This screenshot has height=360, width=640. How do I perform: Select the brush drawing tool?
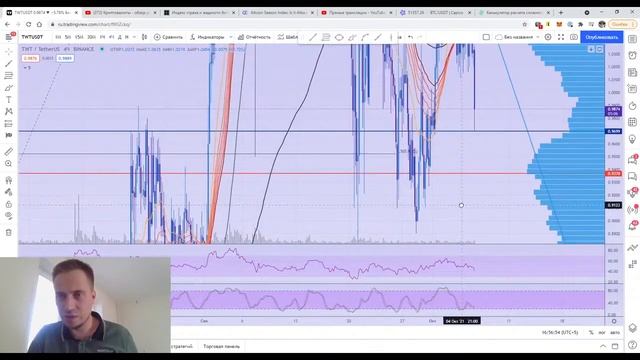point(9,88)
